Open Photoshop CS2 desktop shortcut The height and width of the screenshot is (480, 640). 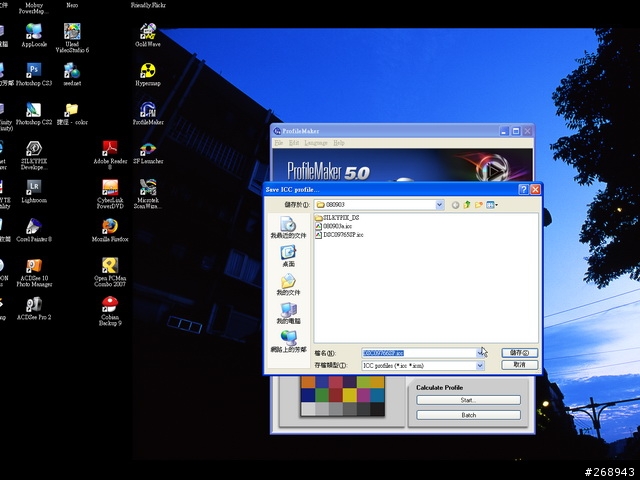pyautogui.click(x=34, y=113)
